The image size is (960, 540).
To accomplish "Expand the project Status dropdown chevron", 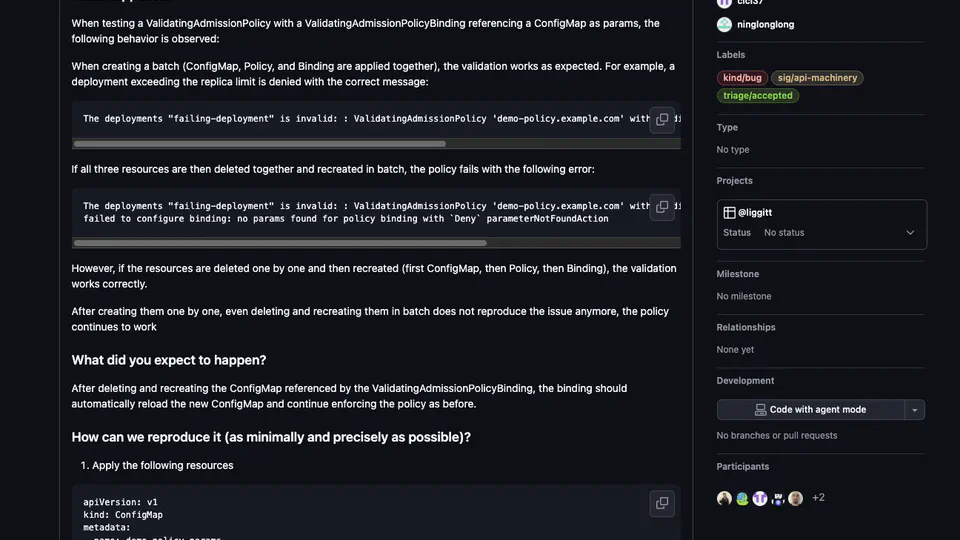I will 910,233.
